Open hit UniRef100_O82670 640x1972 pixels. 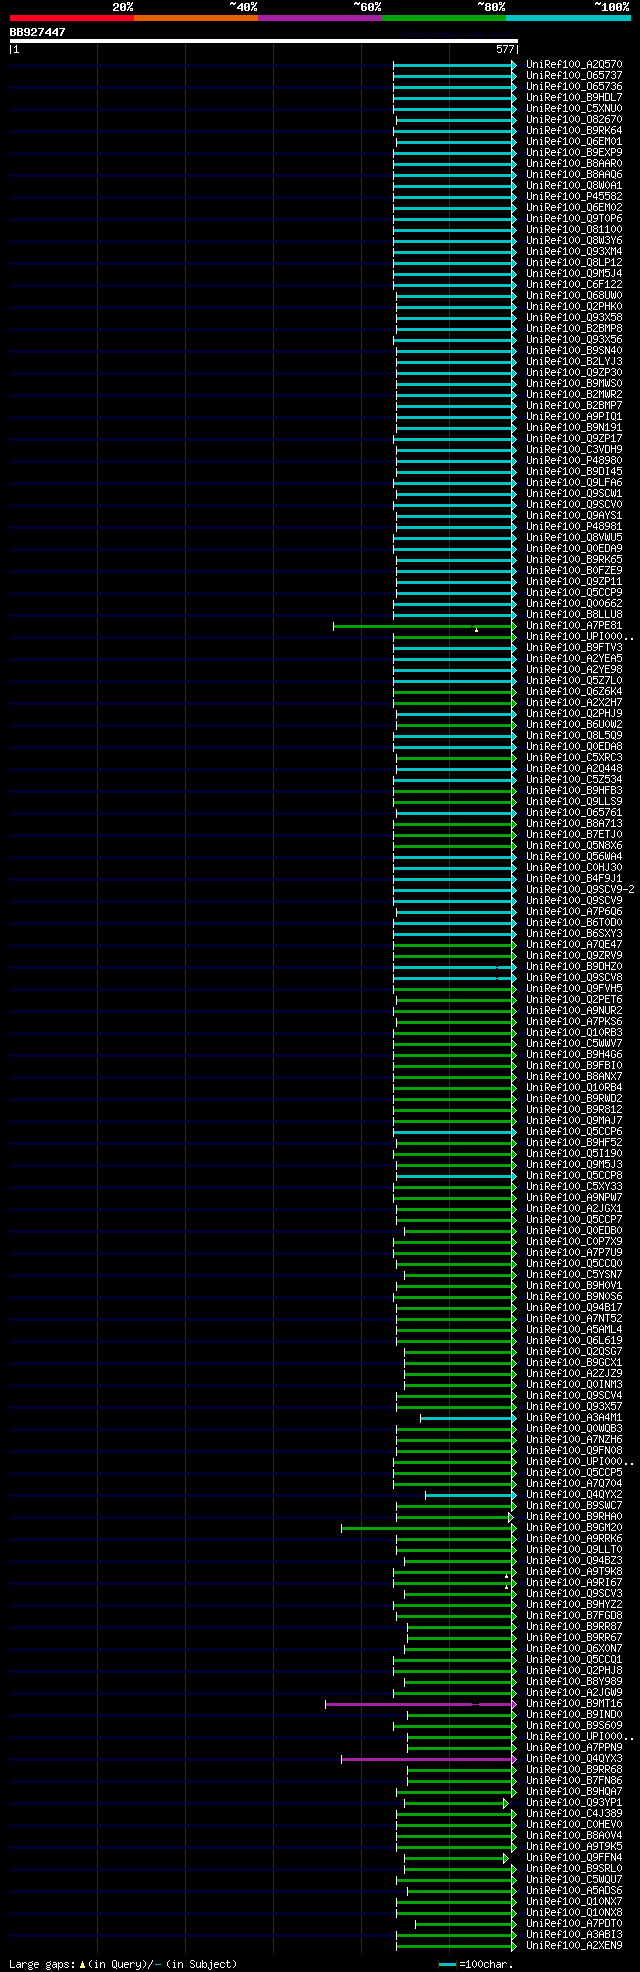574,120
